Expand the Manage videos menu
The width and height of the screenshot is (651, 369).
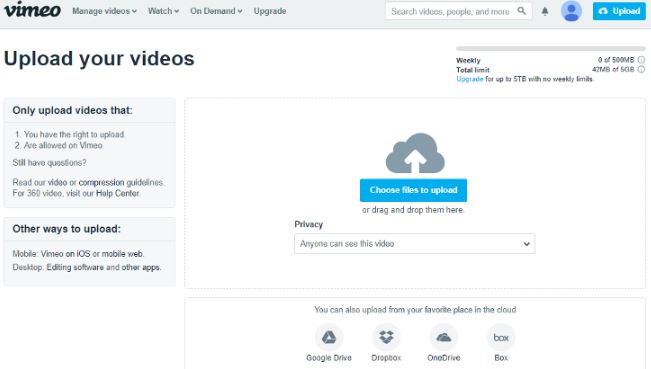(104, 11)
